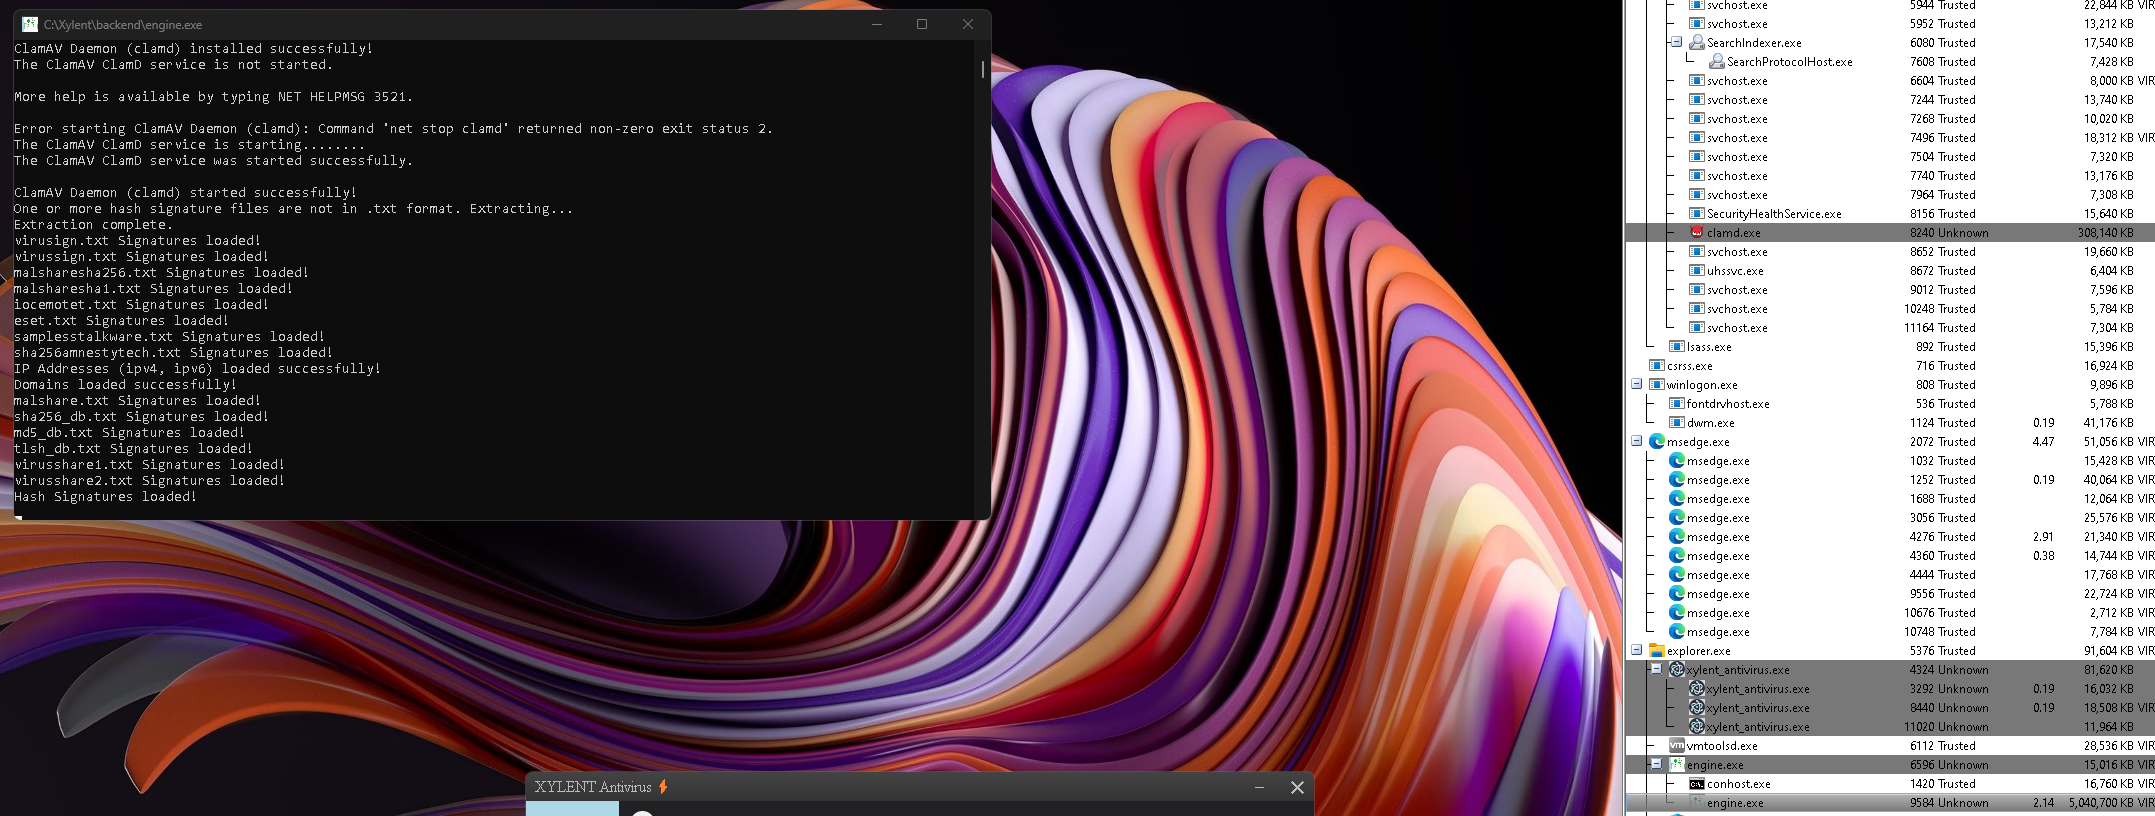Click the xylent_antivirus.exe icon for PID 4324
Screen dimensions: 2155x816
(x=1677, y=669)
